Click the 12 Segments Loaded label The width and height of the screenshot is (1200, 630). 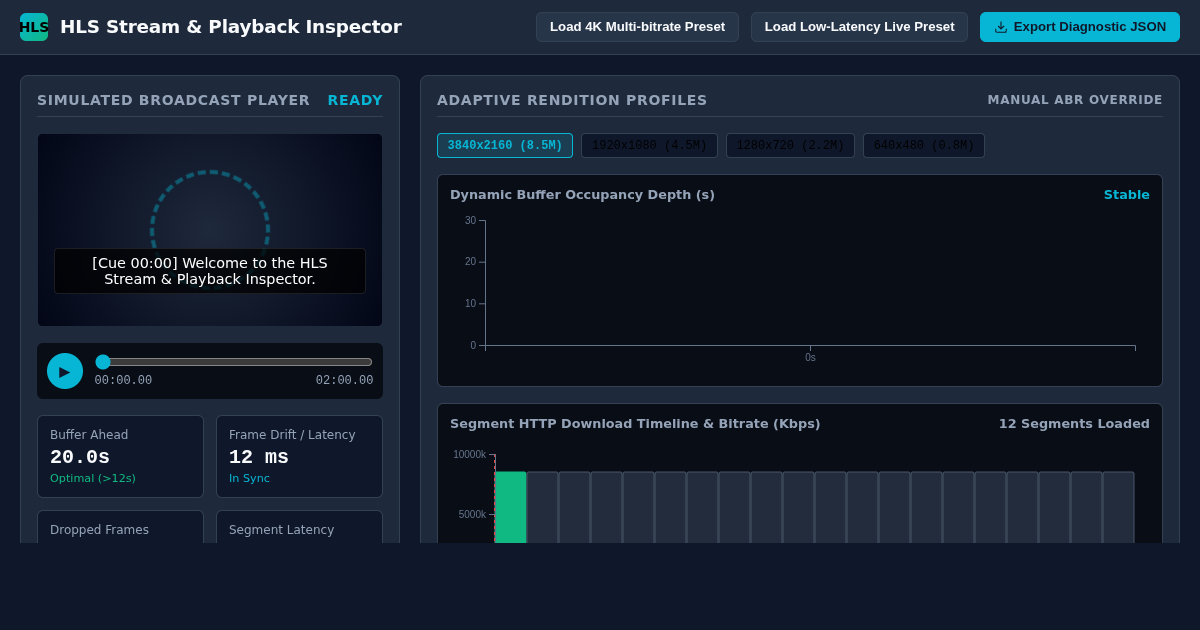pos(1074,424)
